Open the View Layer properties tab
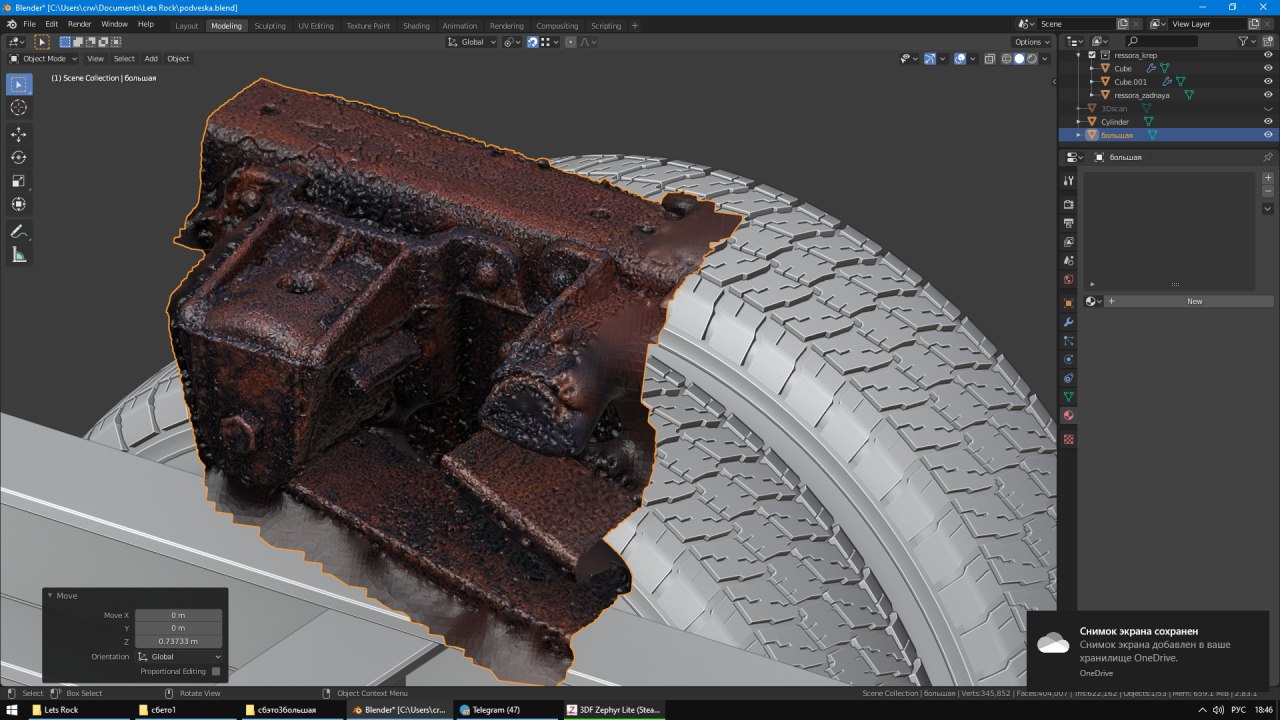This screenshot has width=1280, height=720. (1068, 242)
